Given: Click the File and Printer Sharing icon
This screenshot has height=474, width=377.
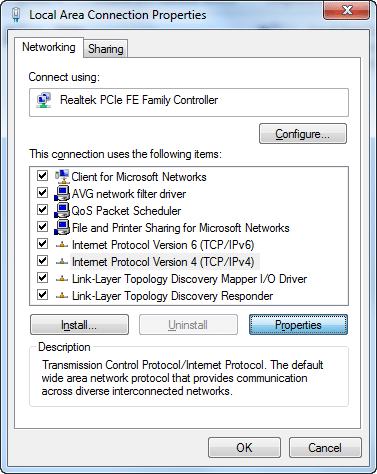Looking at the screenshot, I should [x=62, y=227].
